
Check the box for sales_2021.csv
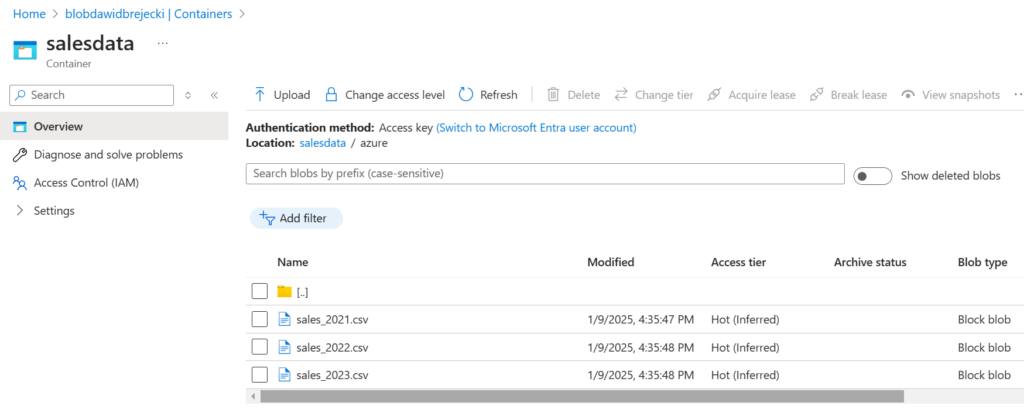pos(259,319)
